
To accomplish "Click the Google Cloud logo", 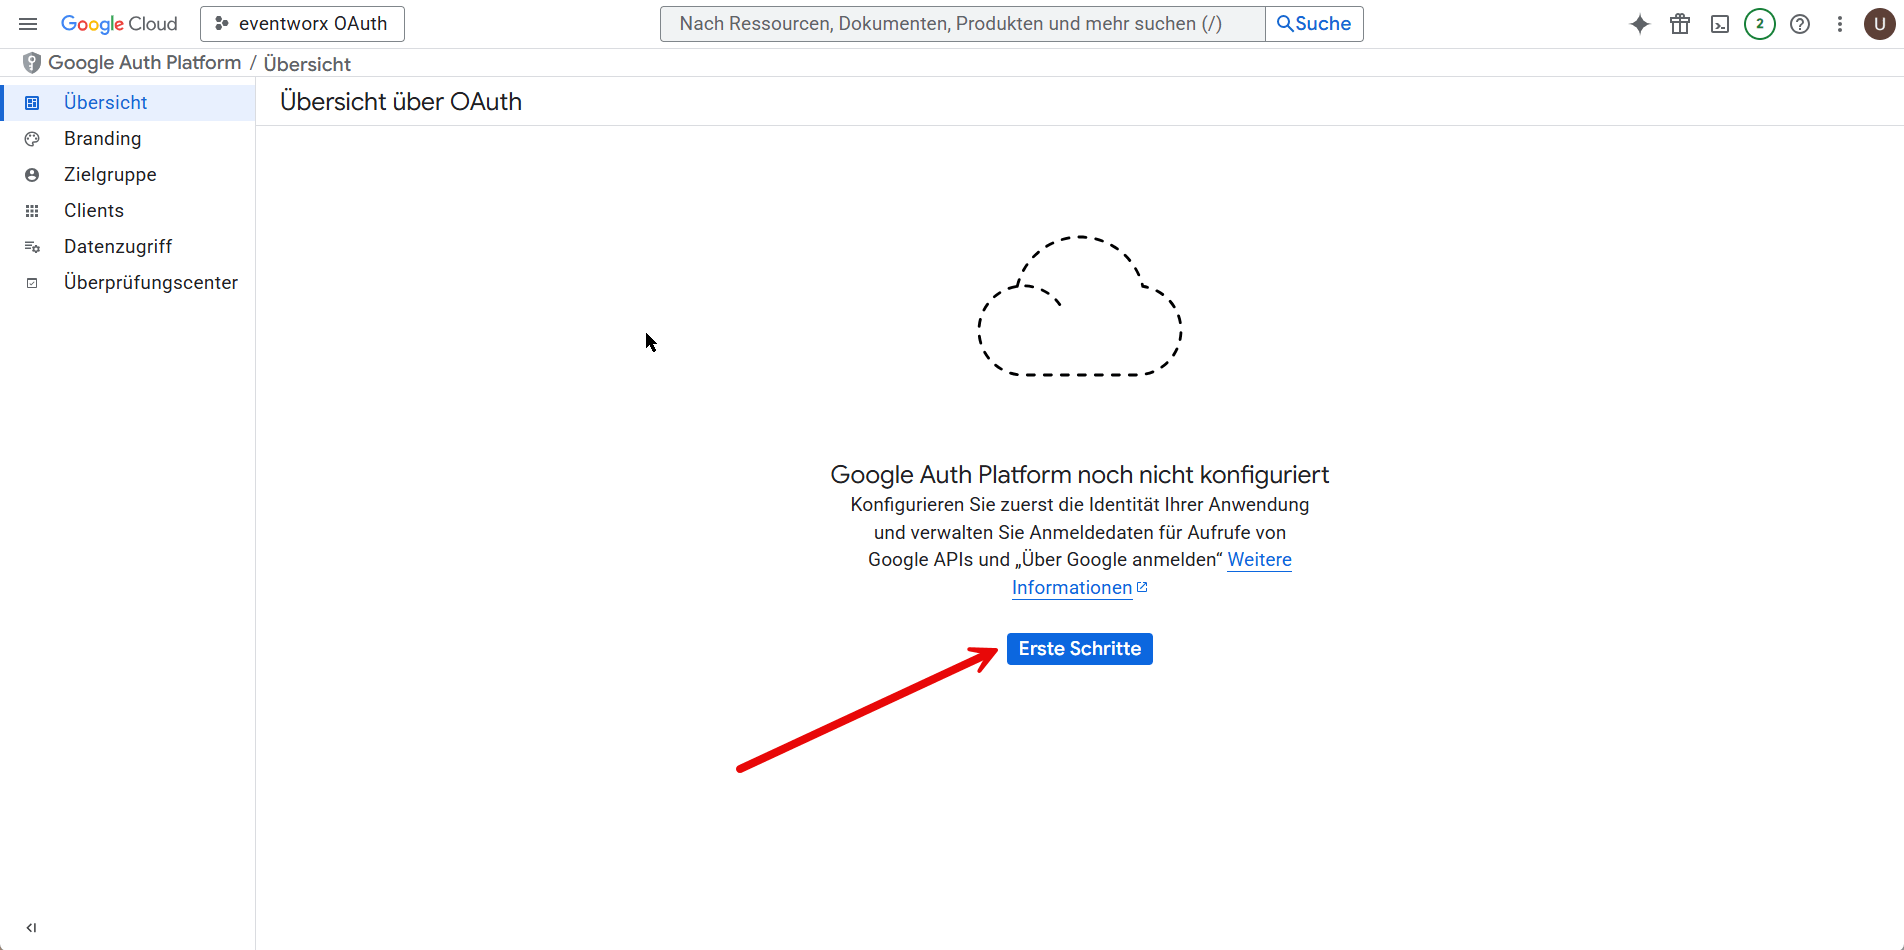I will click(119, 24).
